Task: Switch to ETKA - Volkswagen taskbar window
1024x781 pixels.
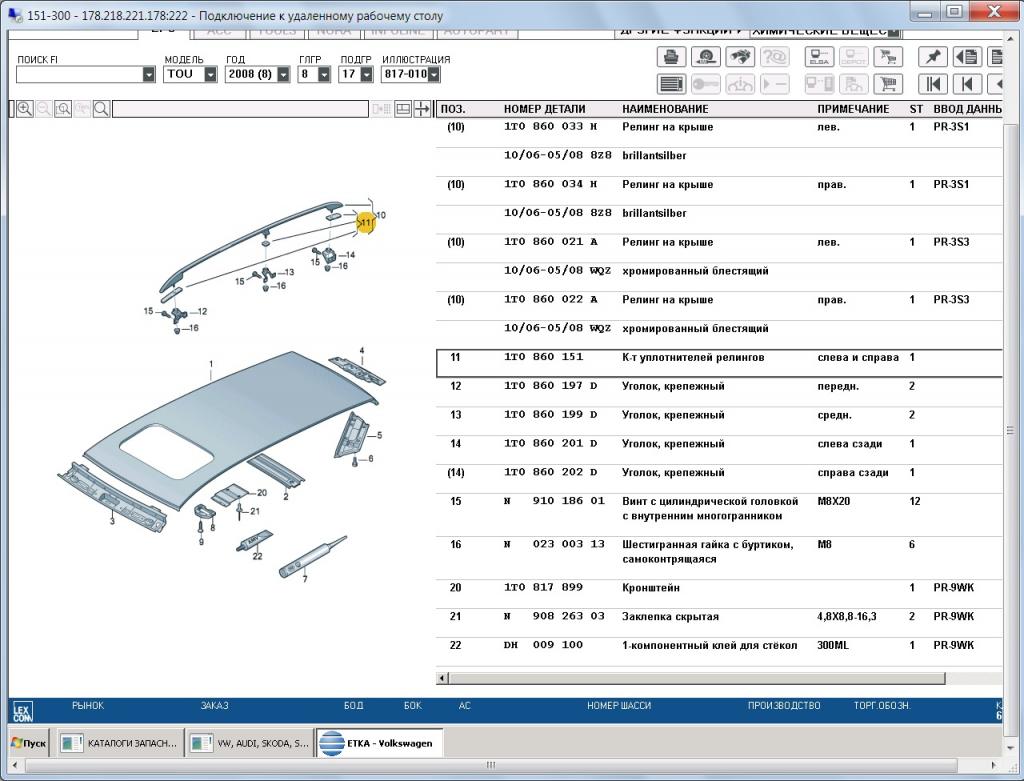Action: [379, 743]
